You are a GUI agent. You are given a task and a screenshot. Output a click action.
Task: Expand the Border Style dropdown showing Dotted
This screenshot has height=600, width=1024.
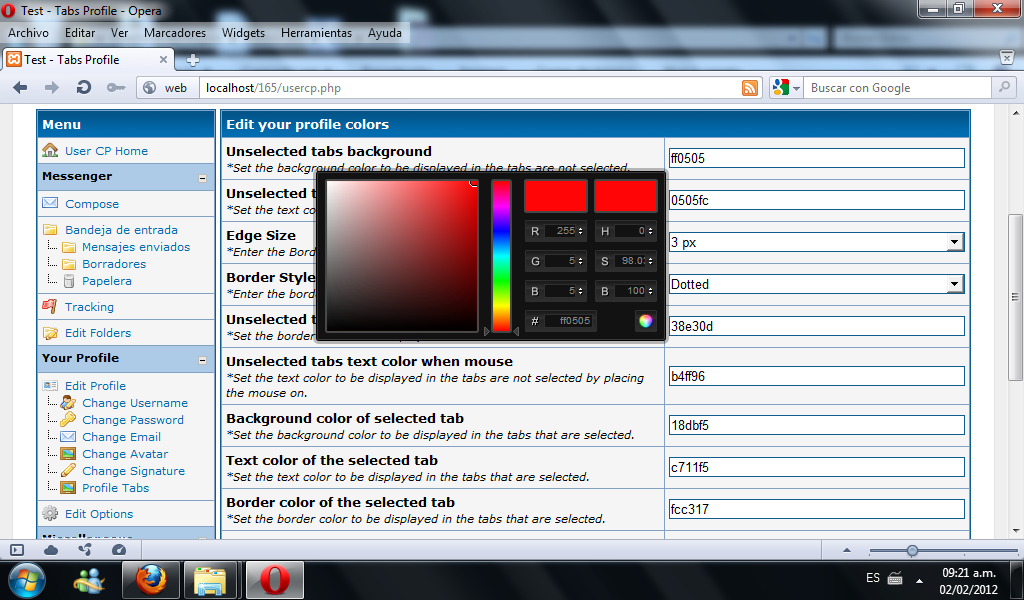[955, 284]
